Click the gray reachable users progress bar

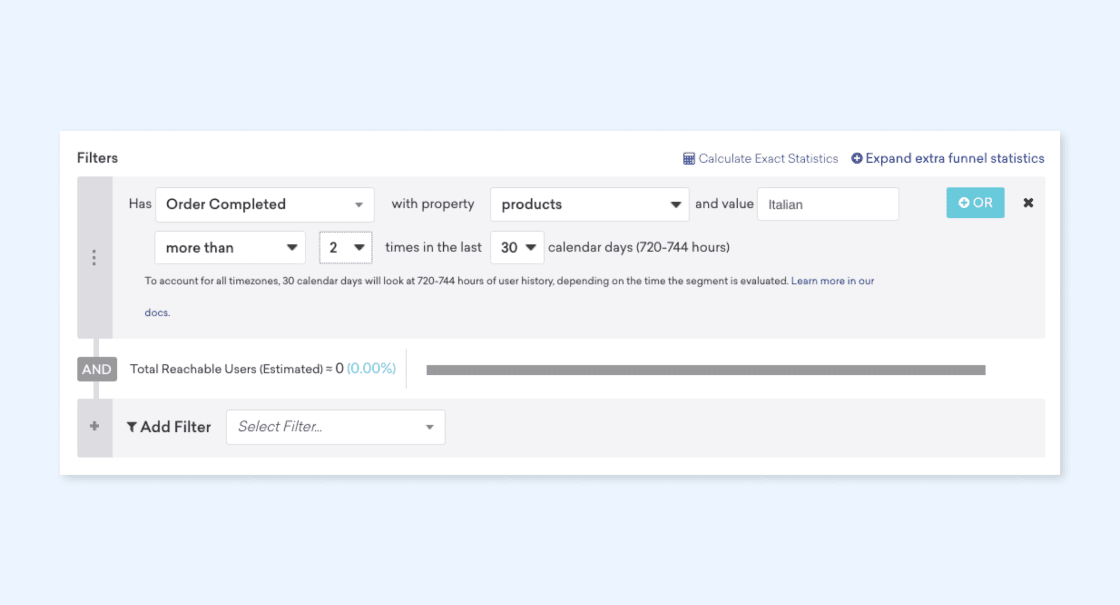coord(705,370)
